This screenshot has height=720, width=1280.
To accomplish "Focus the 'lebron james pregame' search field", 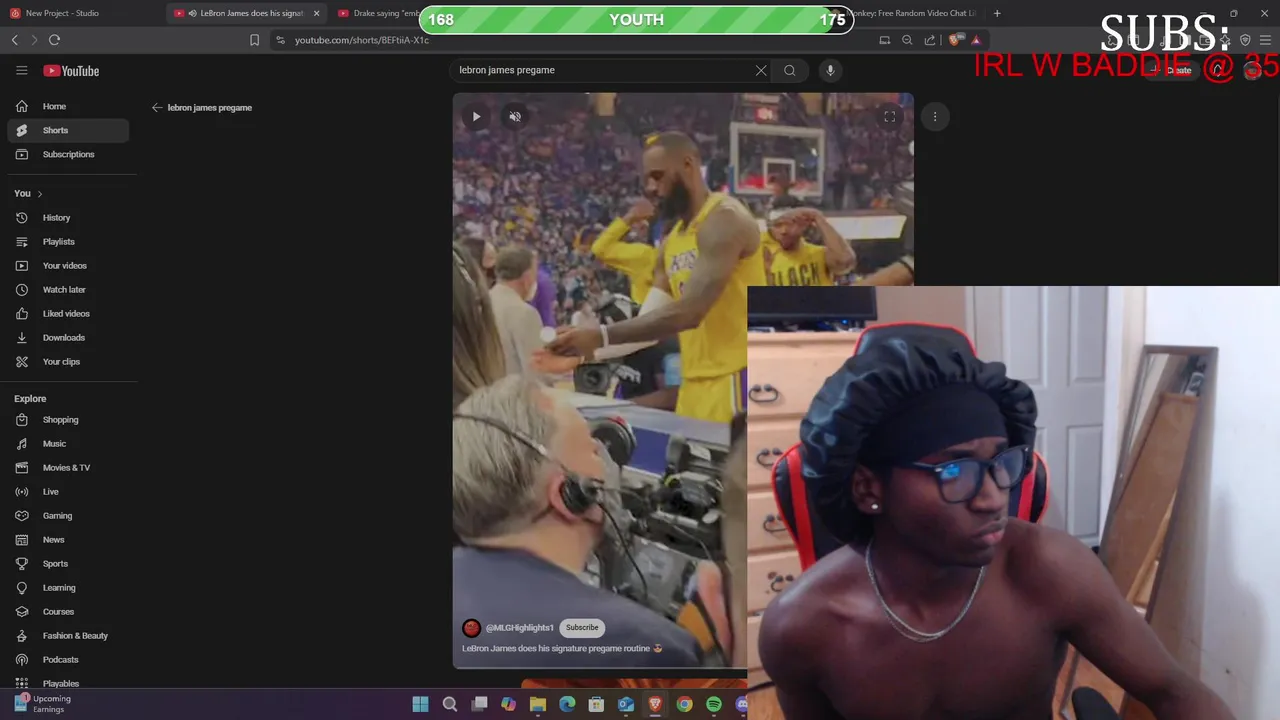I will 600,70.
